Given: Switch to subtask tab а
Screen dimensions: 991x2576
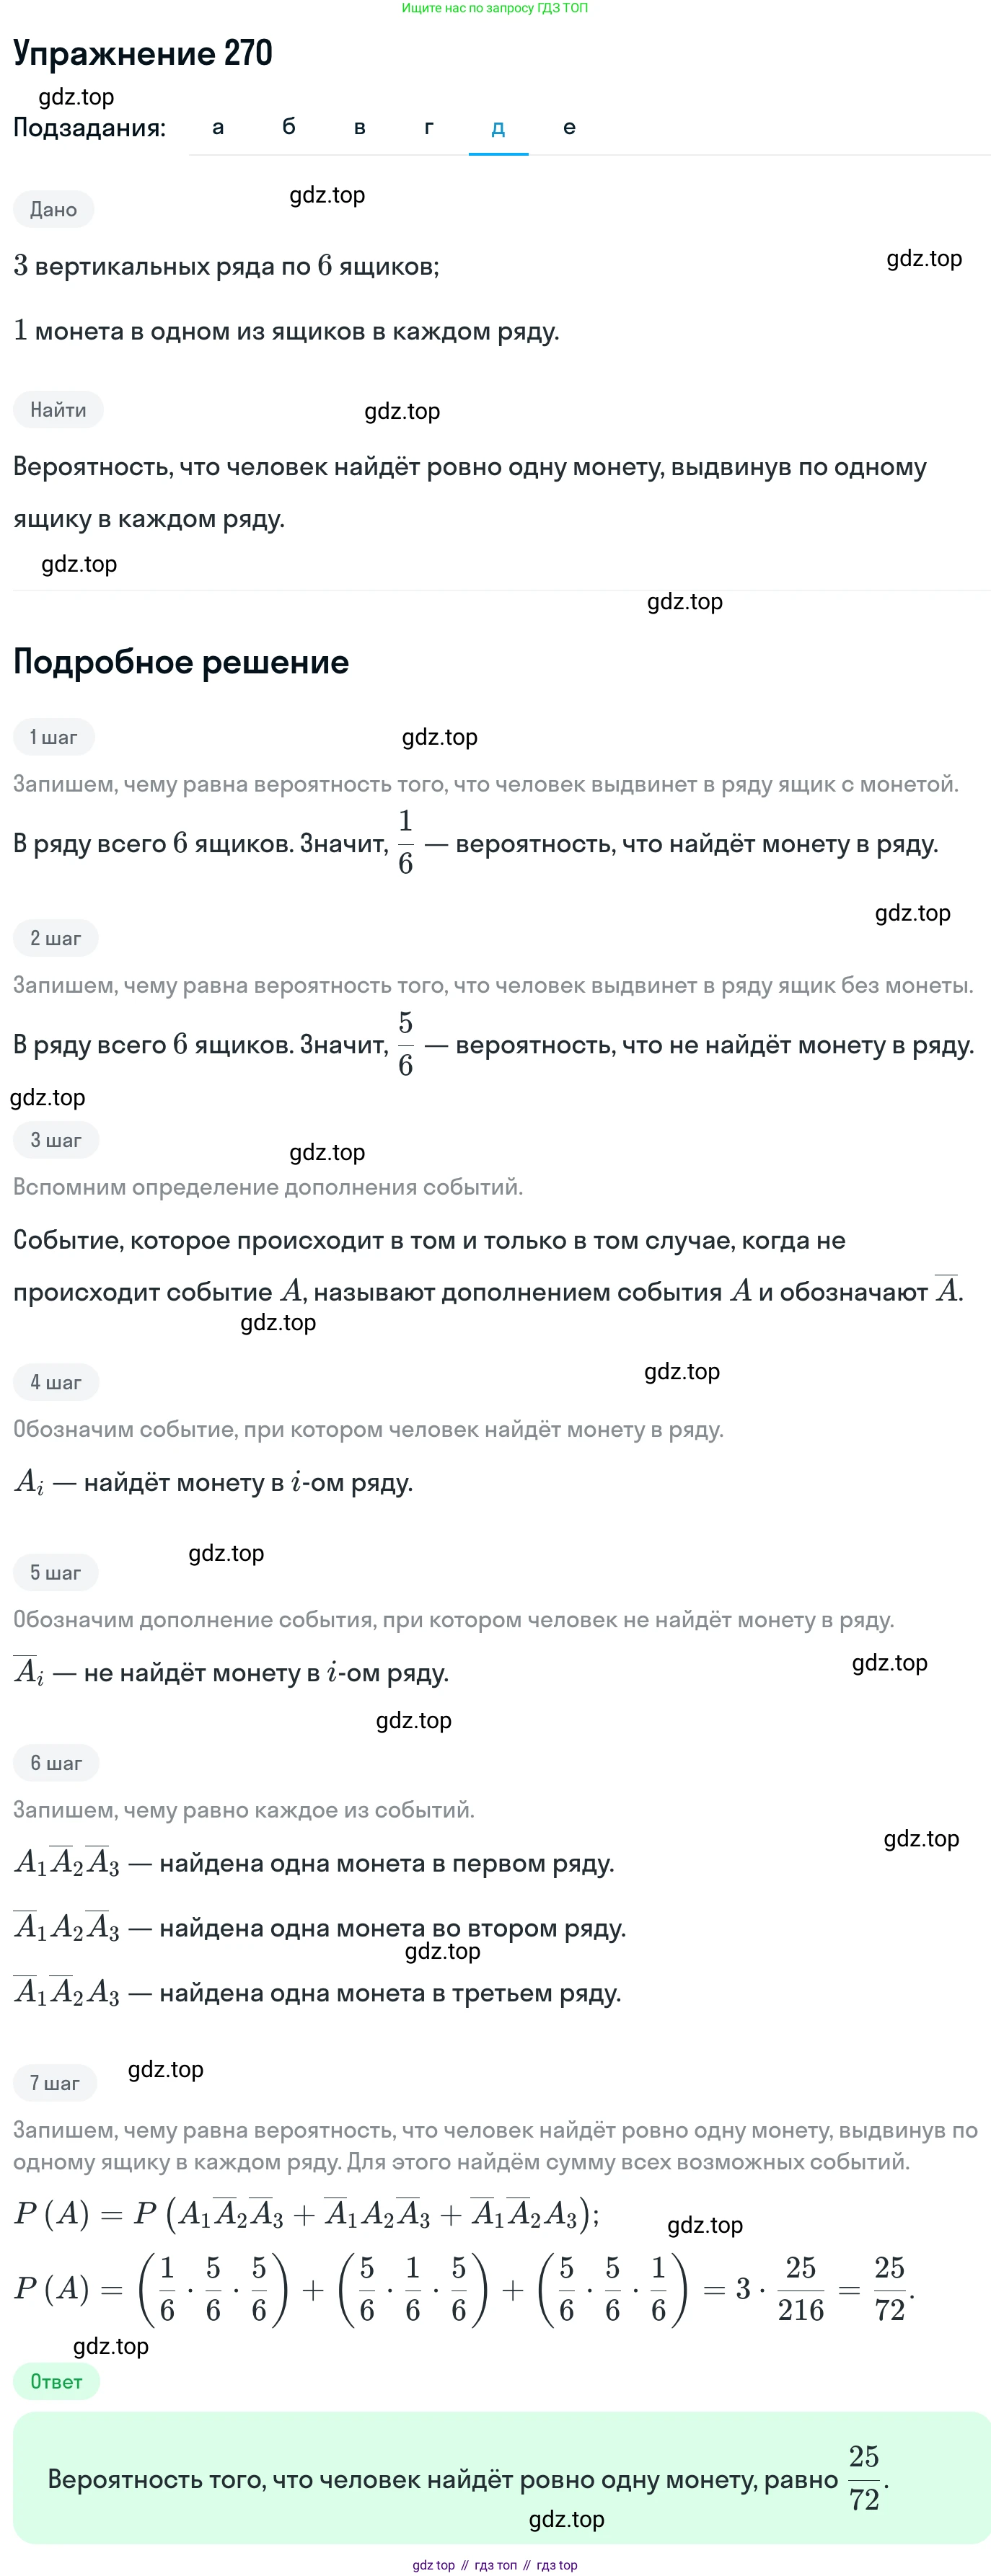Looking at the screenshot, I should pyautogui.click(x=218, y=127).
